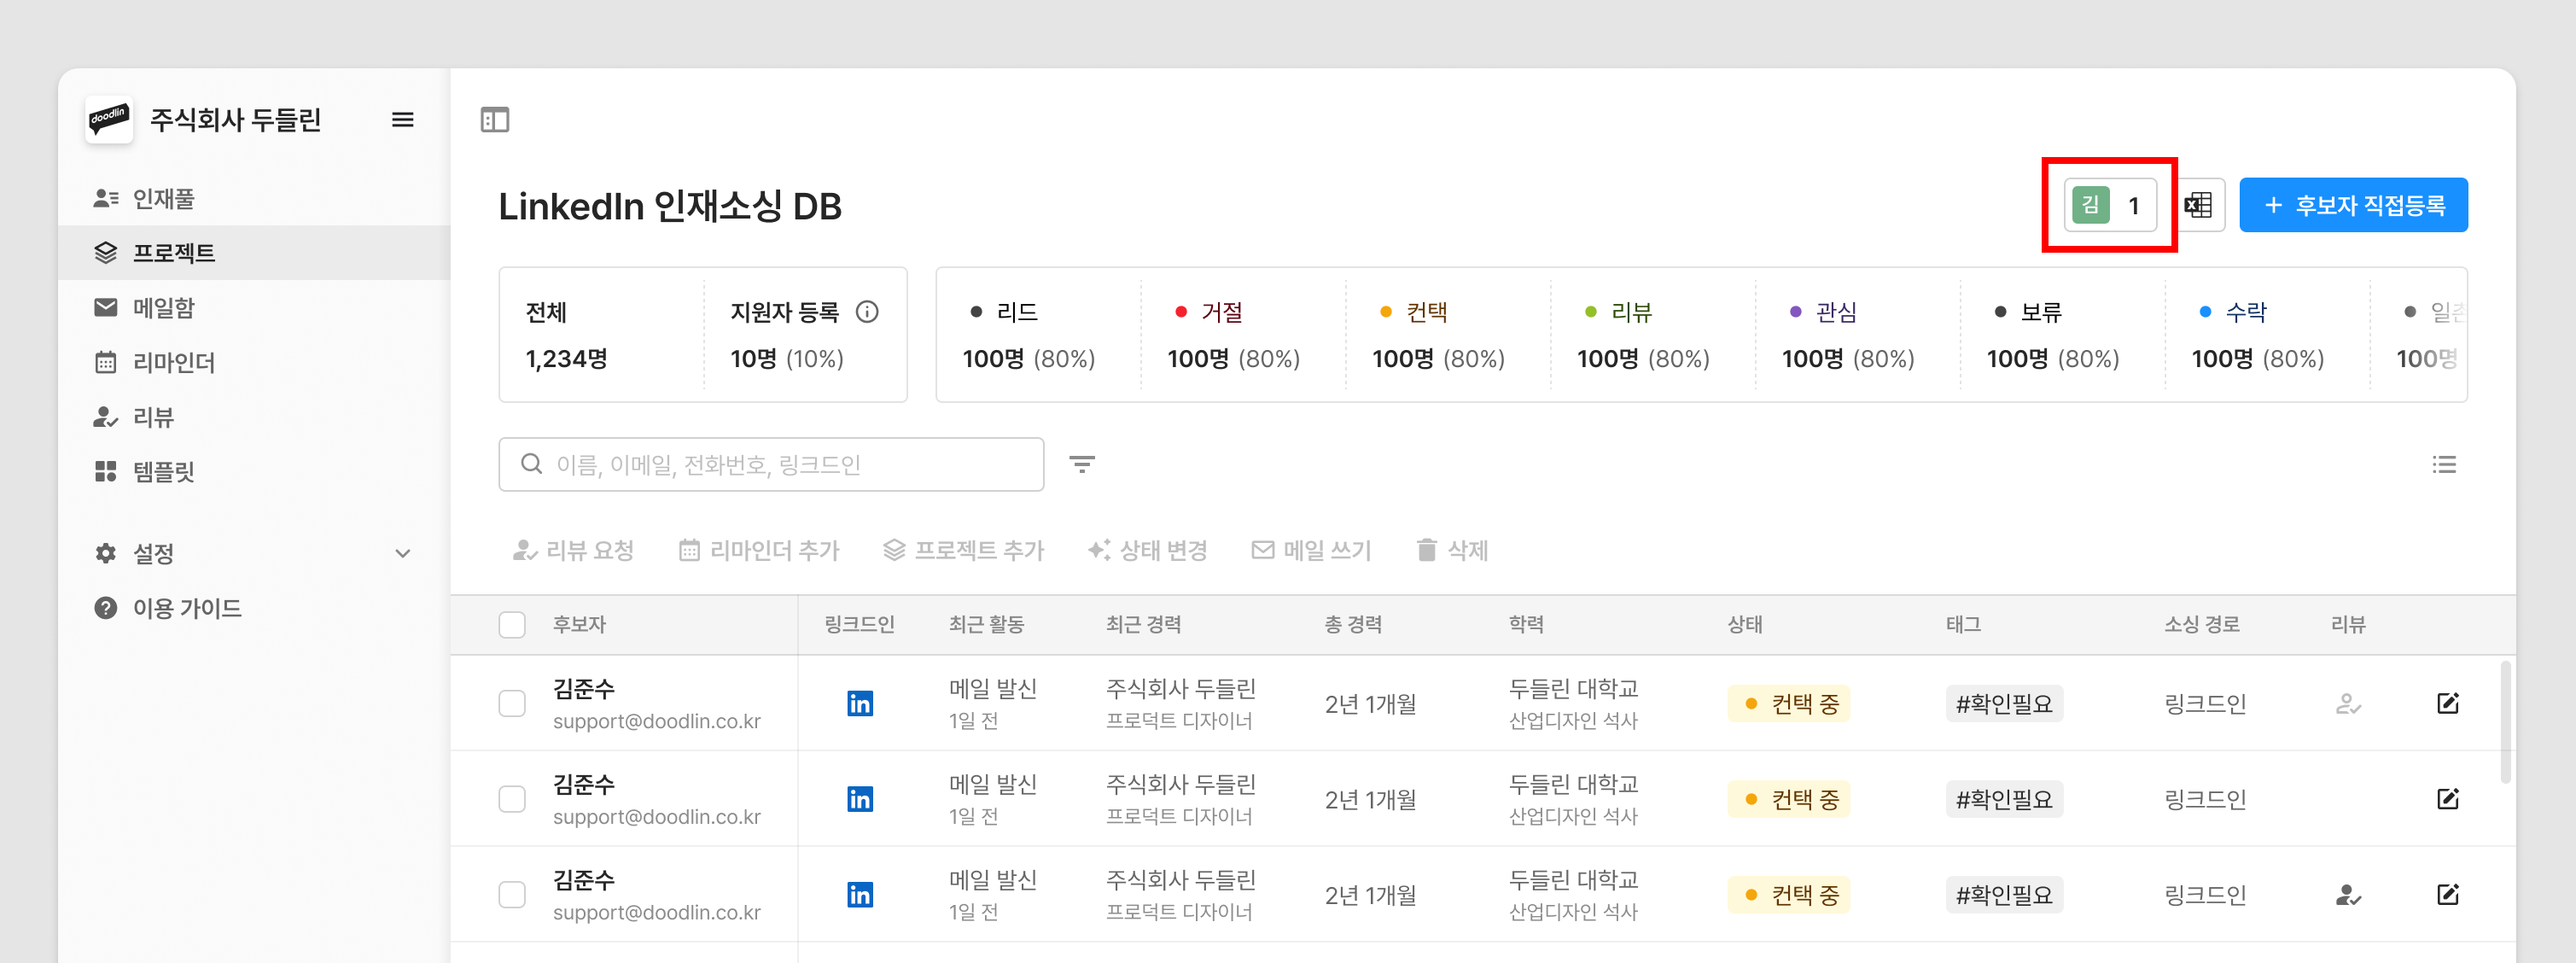This screenshot has width=2576, height=963.
Task: Check the select-all checkbox in table header
Action: click(512, 624)
